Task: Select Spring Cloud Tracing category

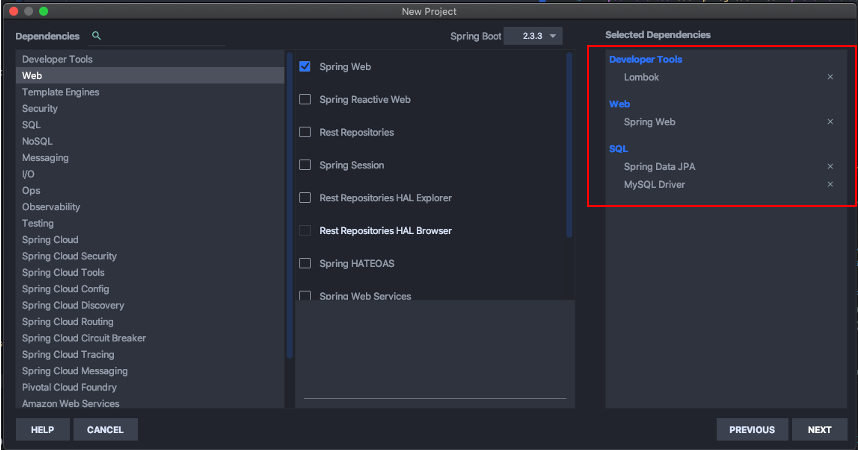Action: click(x=150, y=355)
